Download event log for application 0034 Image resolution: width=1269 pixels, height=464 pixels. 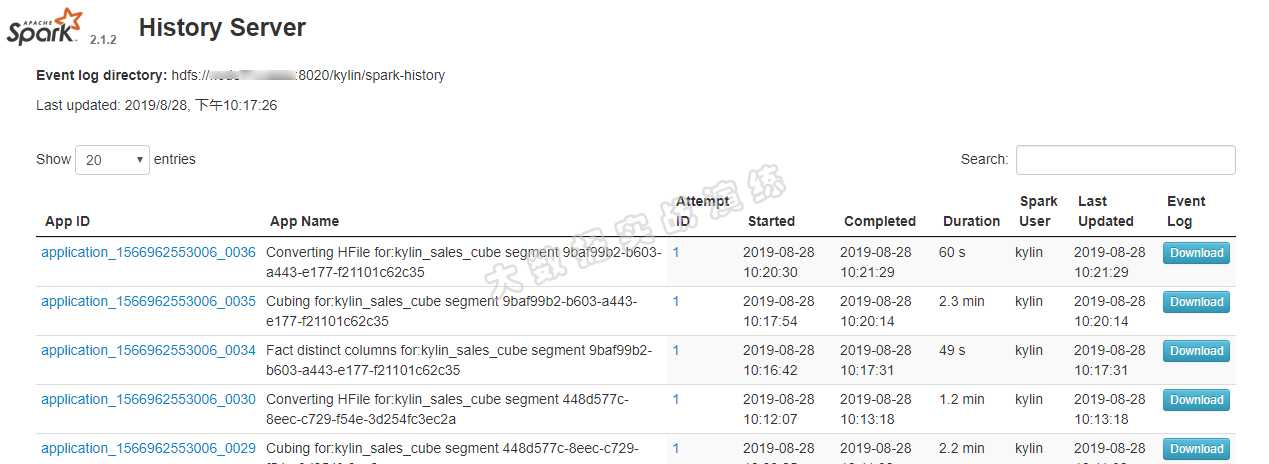1196,351
